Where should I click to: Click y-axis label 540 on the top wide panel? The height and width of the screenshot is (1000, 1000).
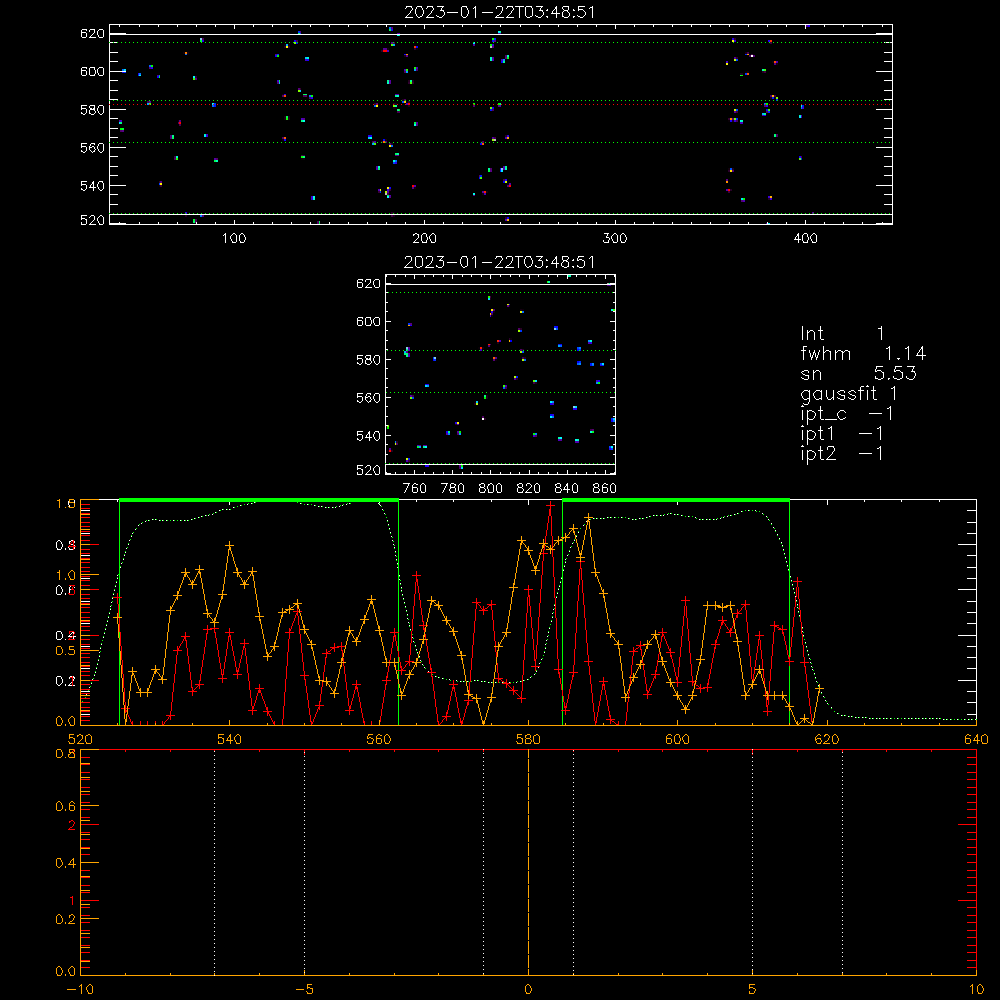[92, 186]
